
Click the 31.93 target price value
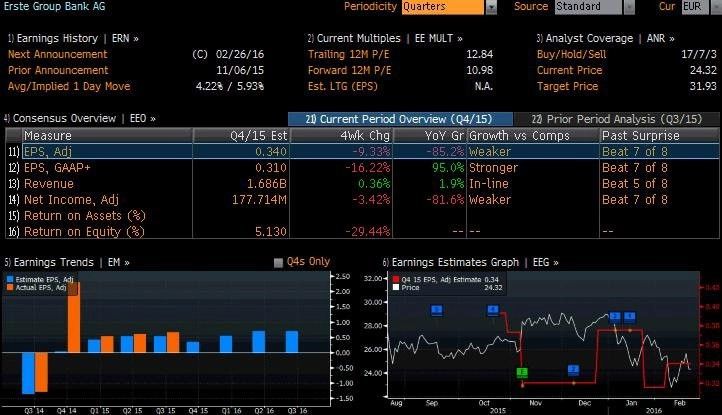(703, 86)
